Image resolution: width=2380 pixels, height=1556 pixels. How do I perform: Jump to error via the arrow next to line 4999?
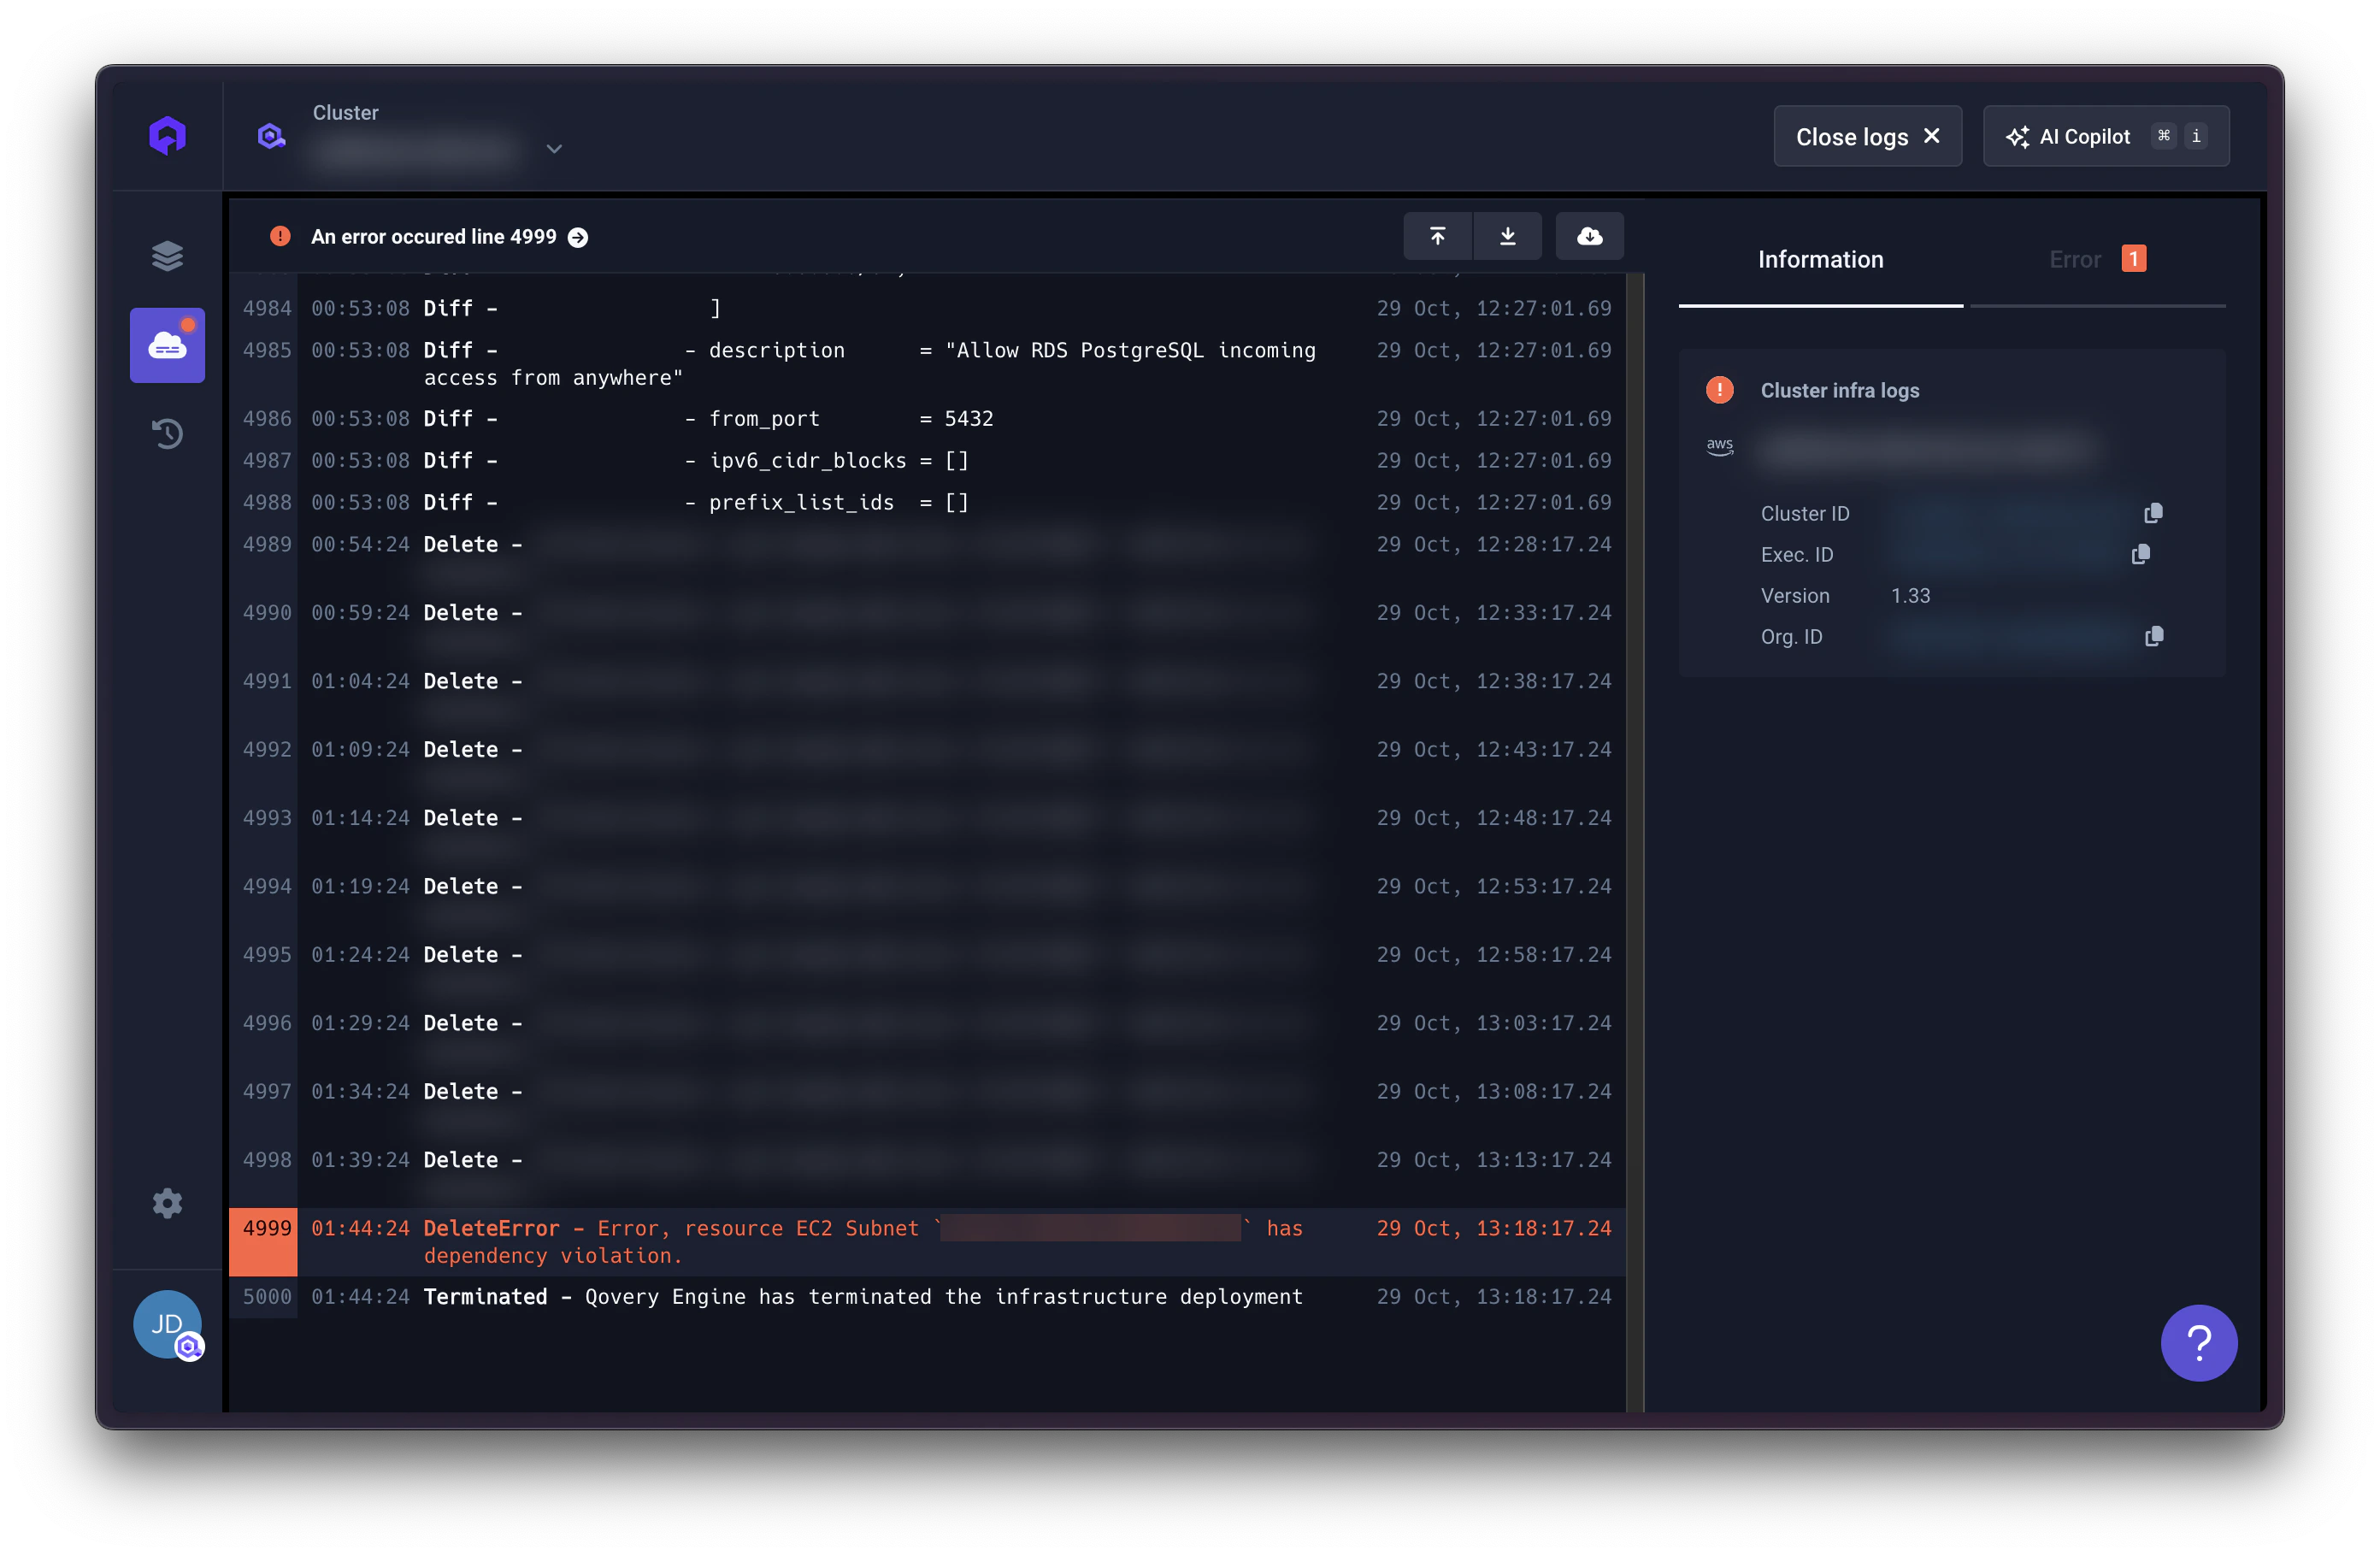coord(578,237)
